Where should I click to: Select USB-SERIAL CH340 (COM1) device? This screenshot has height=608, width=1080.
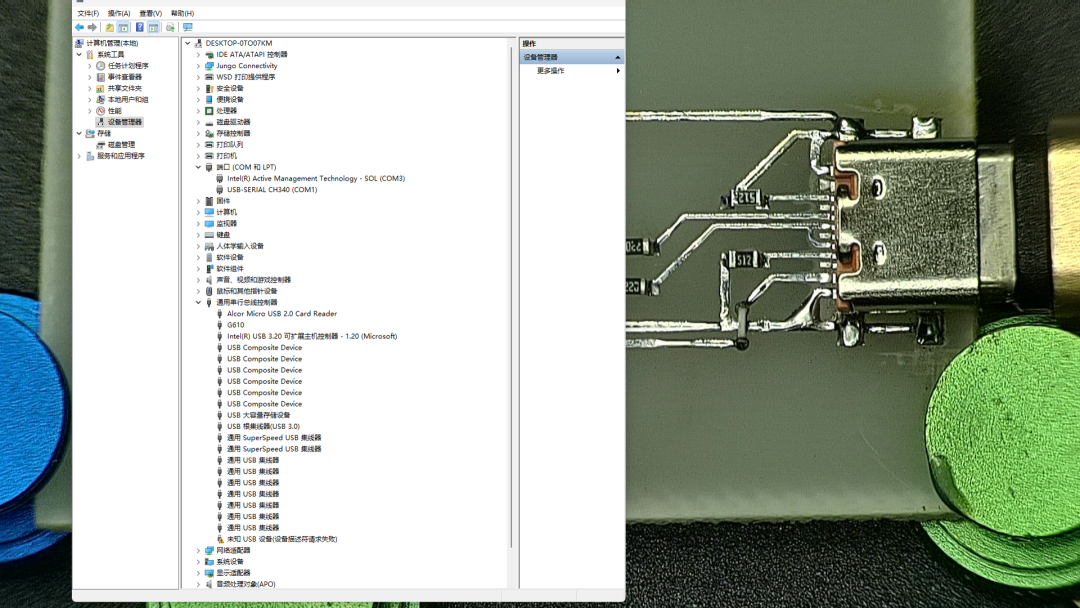pyautogui.click(x=272, y=189)
